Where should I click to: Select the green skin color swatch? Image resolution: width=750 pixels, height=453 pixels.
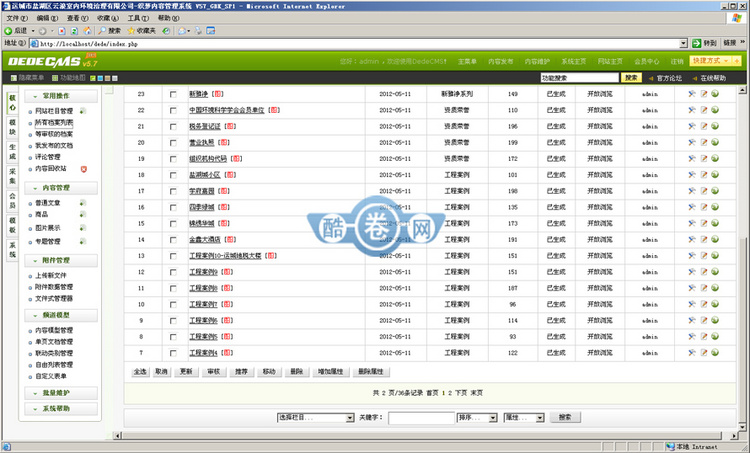point(93,78)
